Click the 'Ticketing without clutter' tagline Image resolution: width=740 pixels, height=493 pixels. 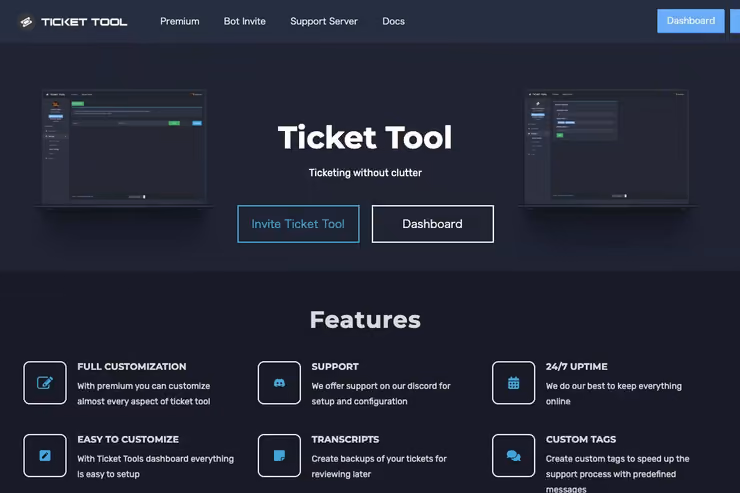[x=365, y=173]
